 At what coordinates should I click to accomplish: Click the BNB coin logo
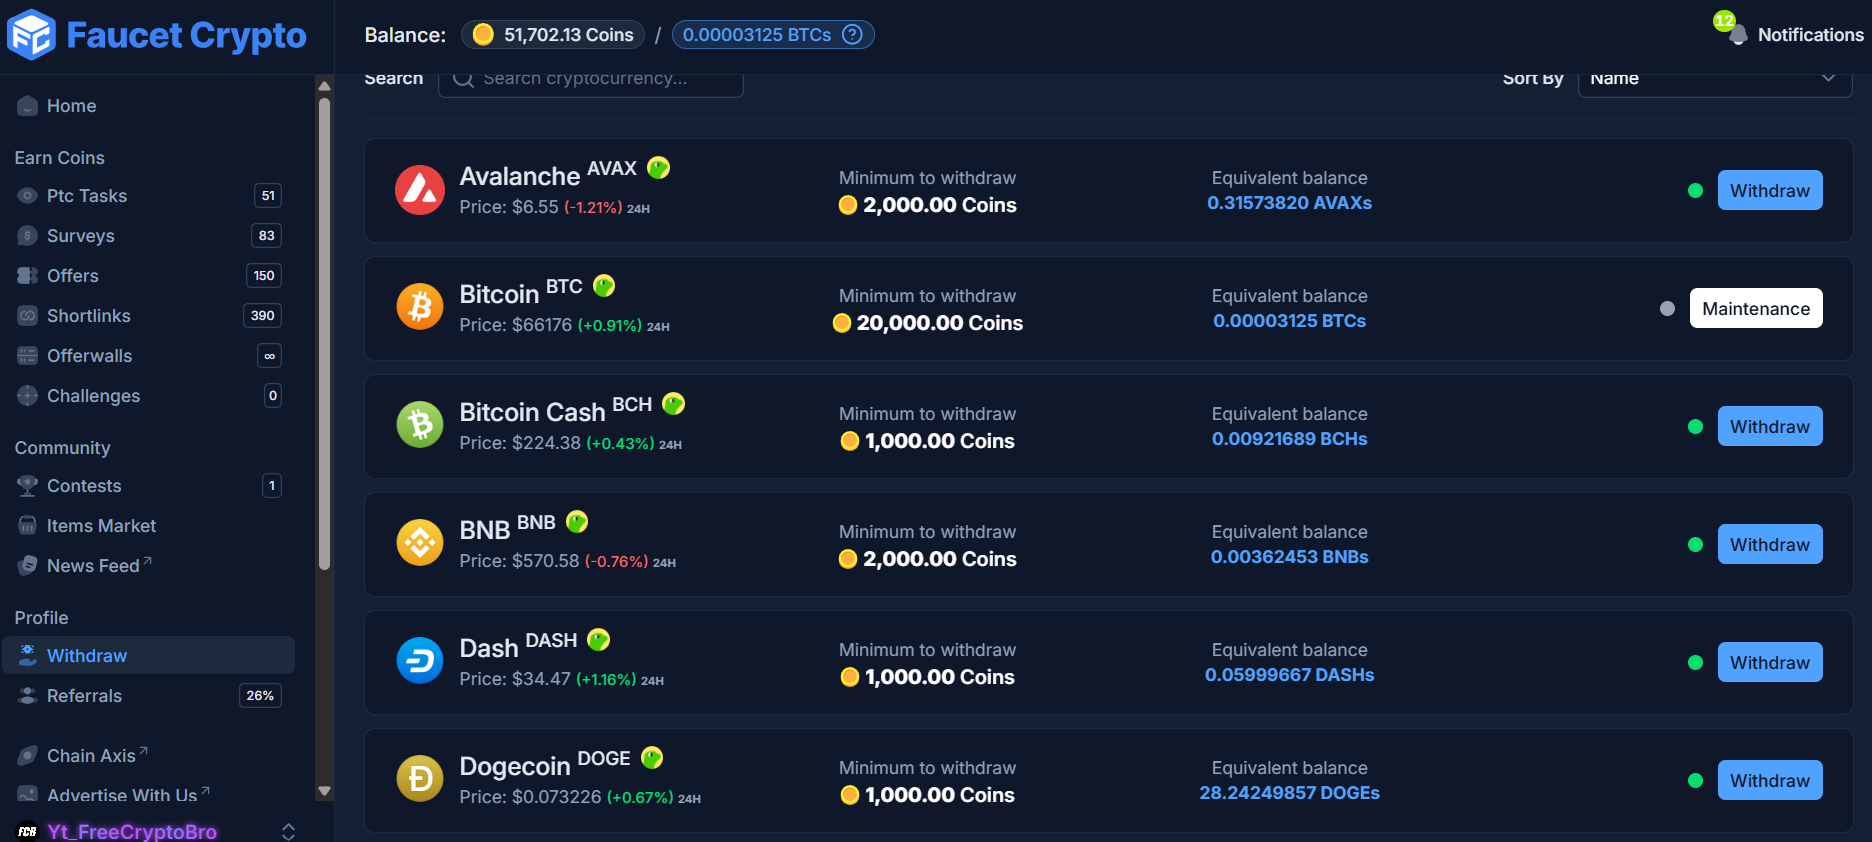tap(420, 544)
